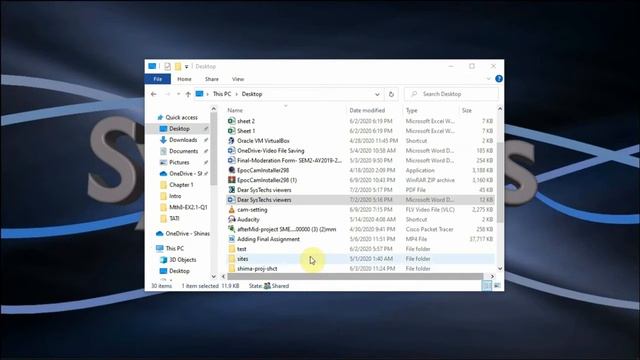640x360 pixels.
Task: Select the Final-Moderation Form Word document icon
Action: (231, 160)
